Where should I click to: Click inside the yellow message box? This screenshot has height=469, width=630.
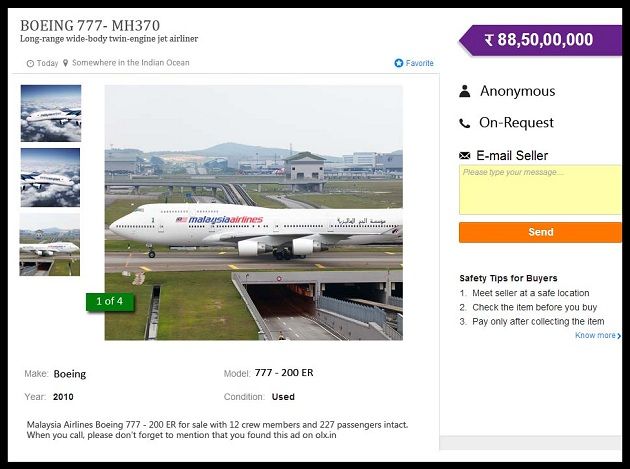tap(540, 190)
